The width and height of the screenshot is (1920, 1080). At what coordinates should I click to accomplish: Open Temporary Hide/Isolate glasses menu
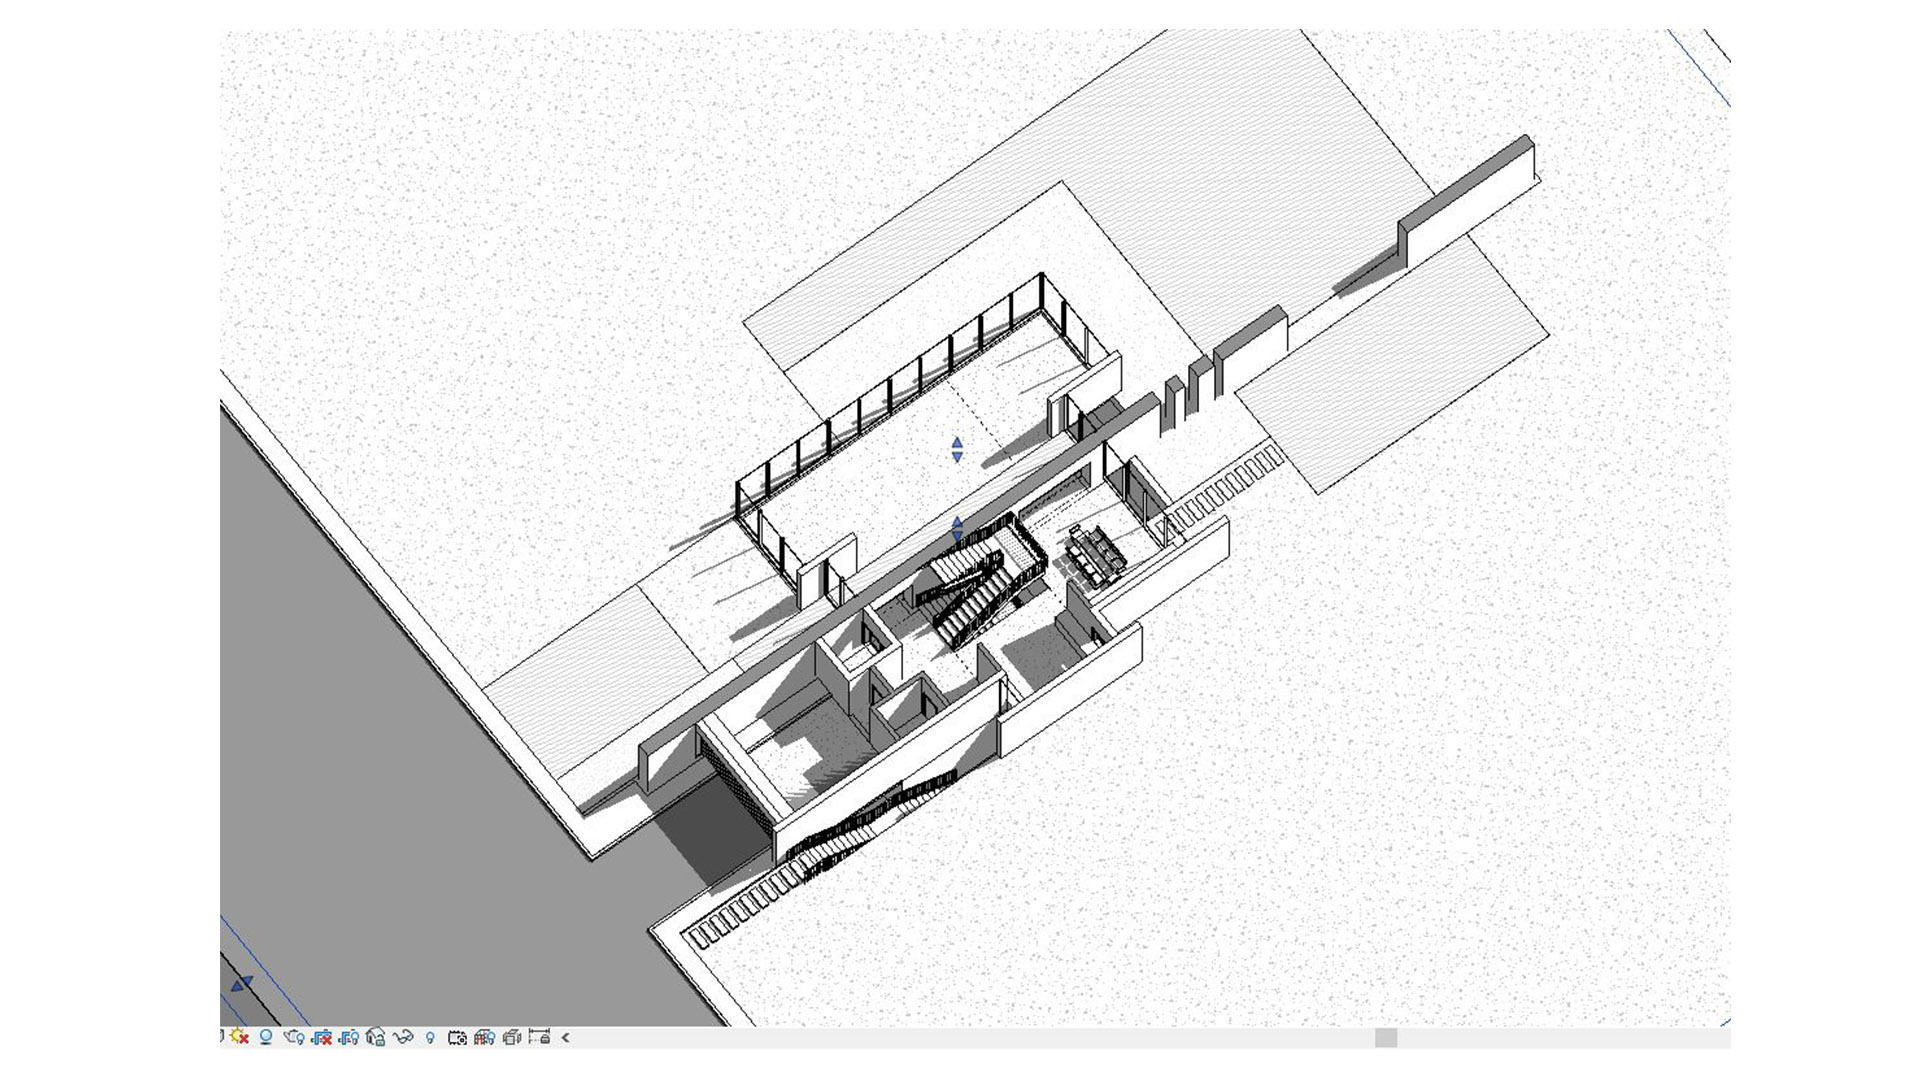(x=403, y=1037)
